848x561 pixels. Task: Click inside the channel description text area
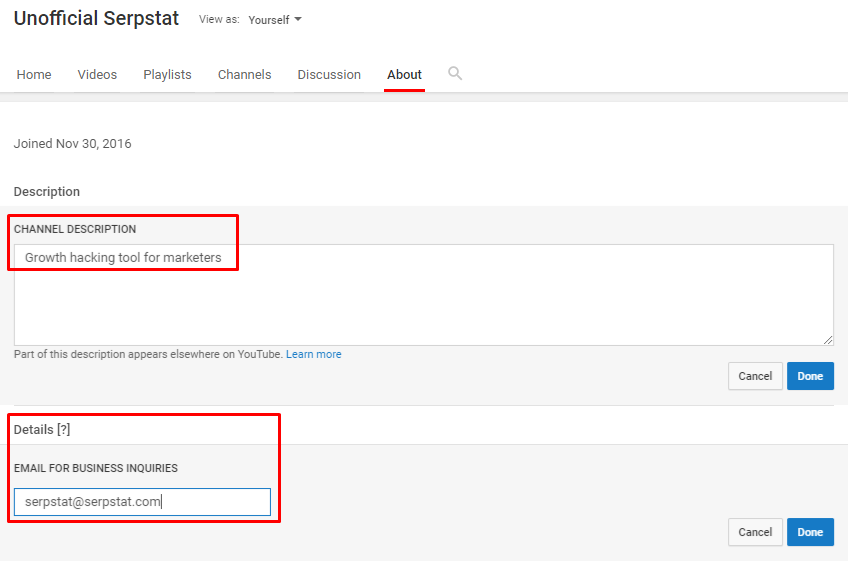(423, 295)
